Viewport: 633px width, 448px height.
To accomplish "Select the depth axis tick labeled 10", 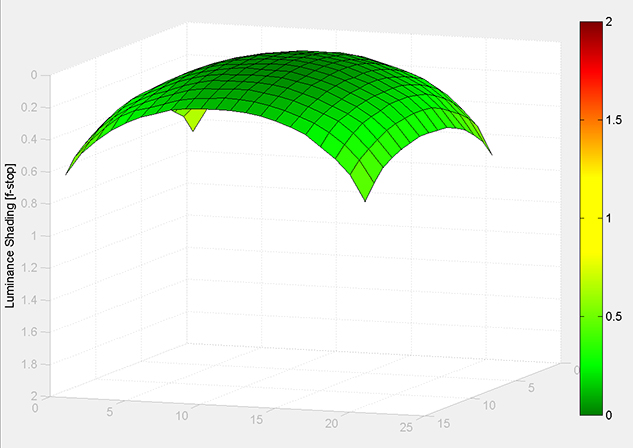I will click(489, 405).
